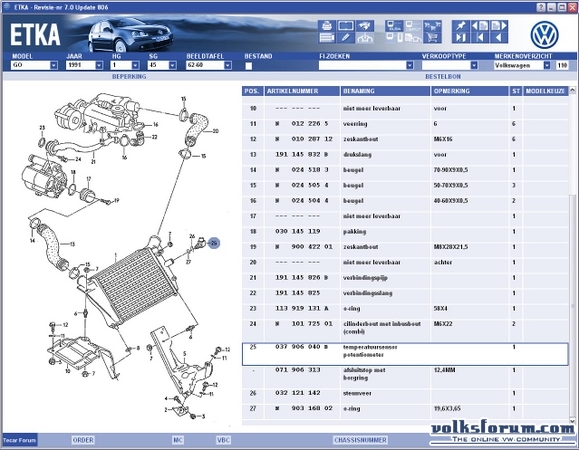Viewport: 579px width, 450px height.
Task: Open the MODEL dropdown showing GO
Action: [54, 65]
